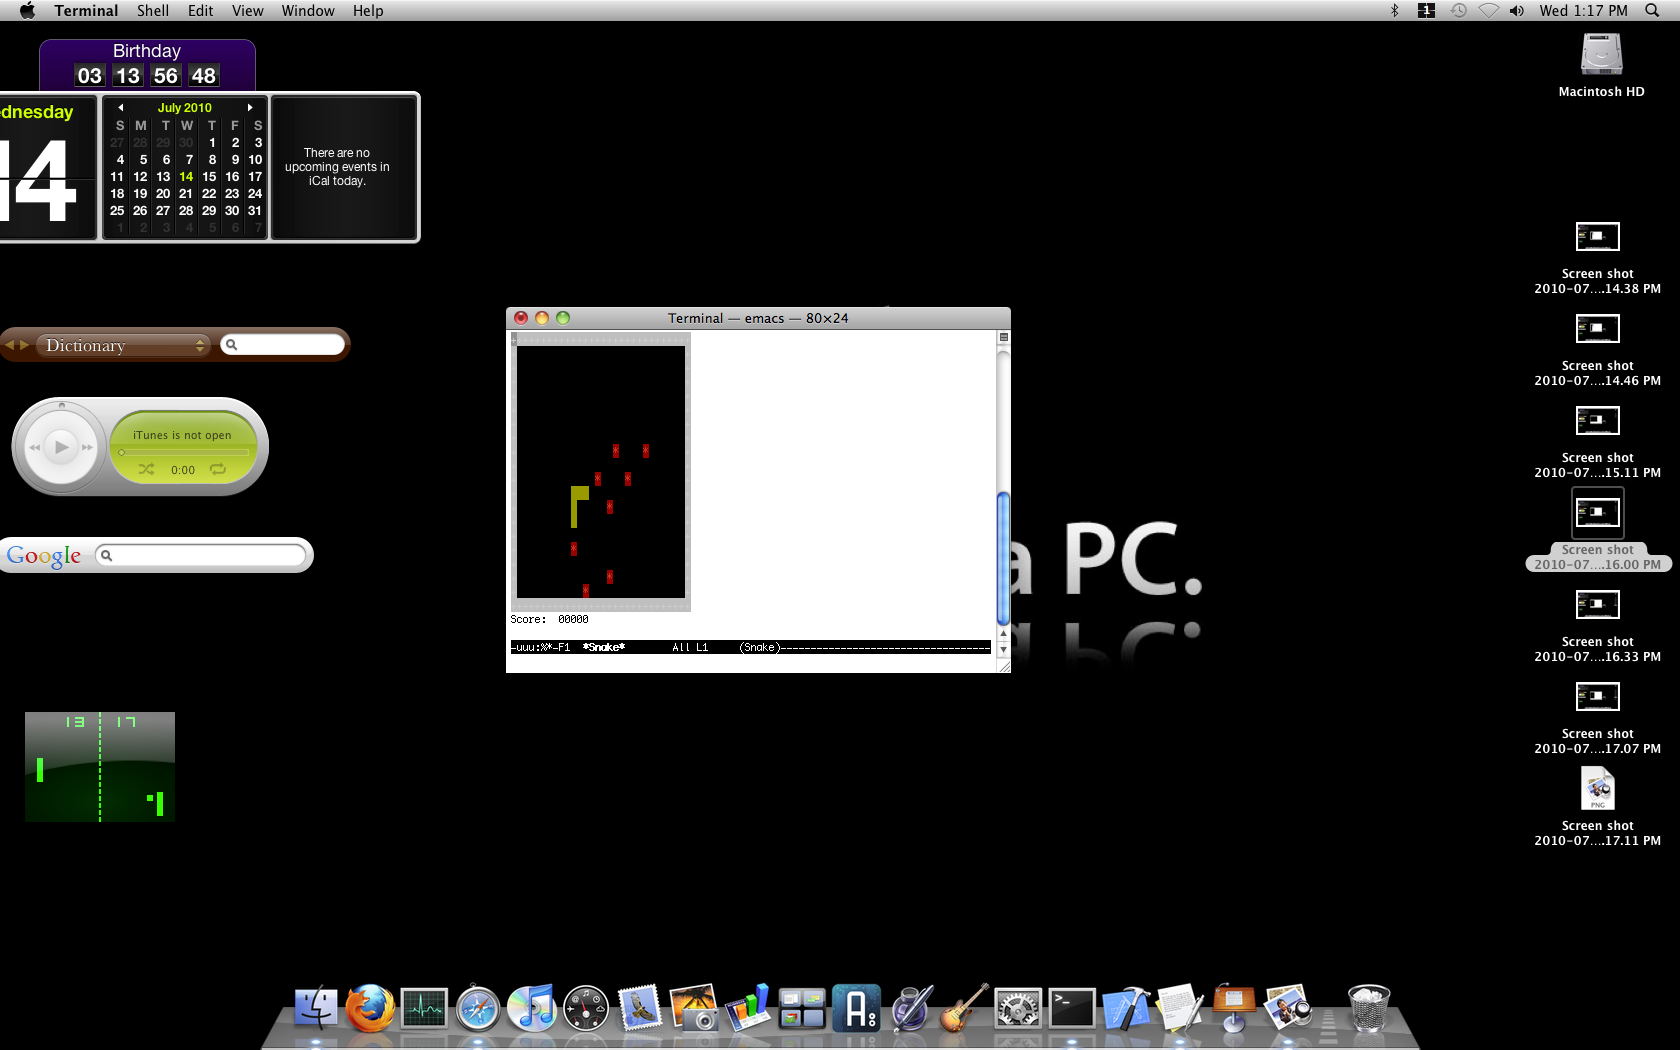
Task: Open the Window menu in the menu bar
Action: click(x=307, y=11)
